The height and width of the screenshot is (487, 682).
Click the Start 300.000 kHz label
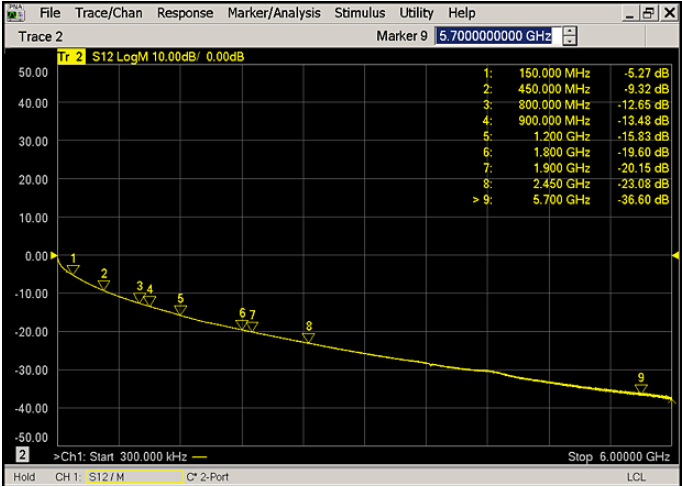point(138,457)
